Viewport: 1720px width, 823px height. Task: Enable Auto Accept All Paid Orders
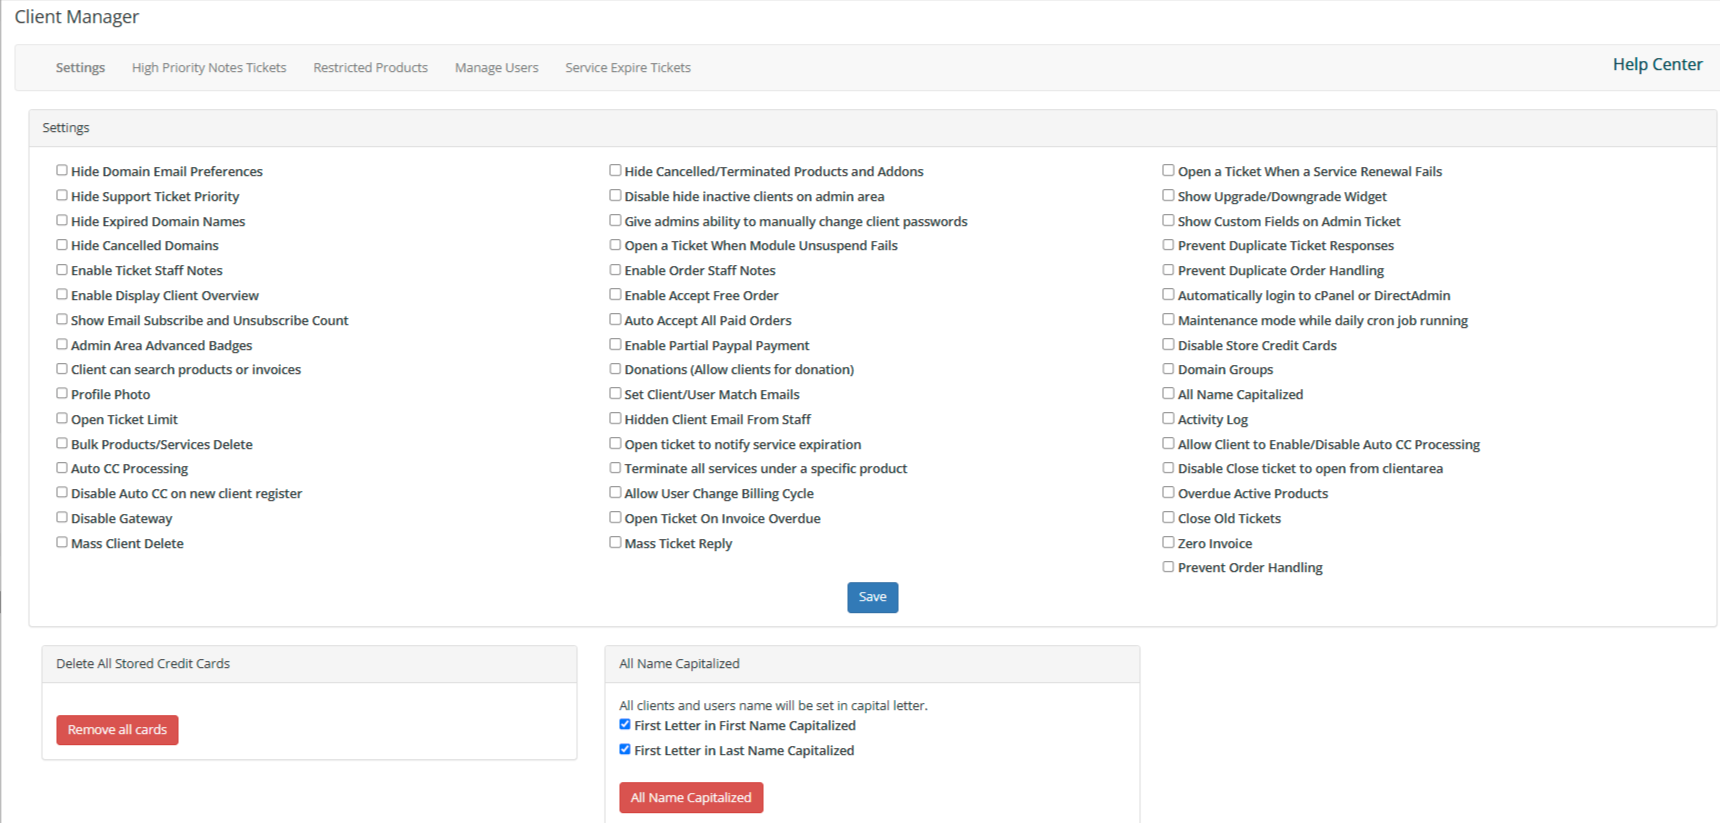[x=615, y=320]
